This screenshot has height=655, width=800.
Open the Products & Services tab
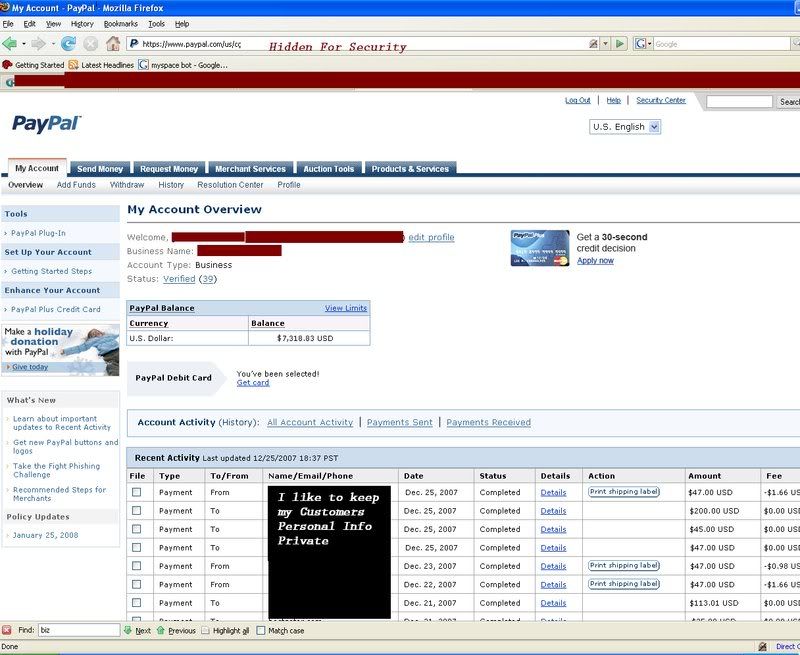point(410,168)
